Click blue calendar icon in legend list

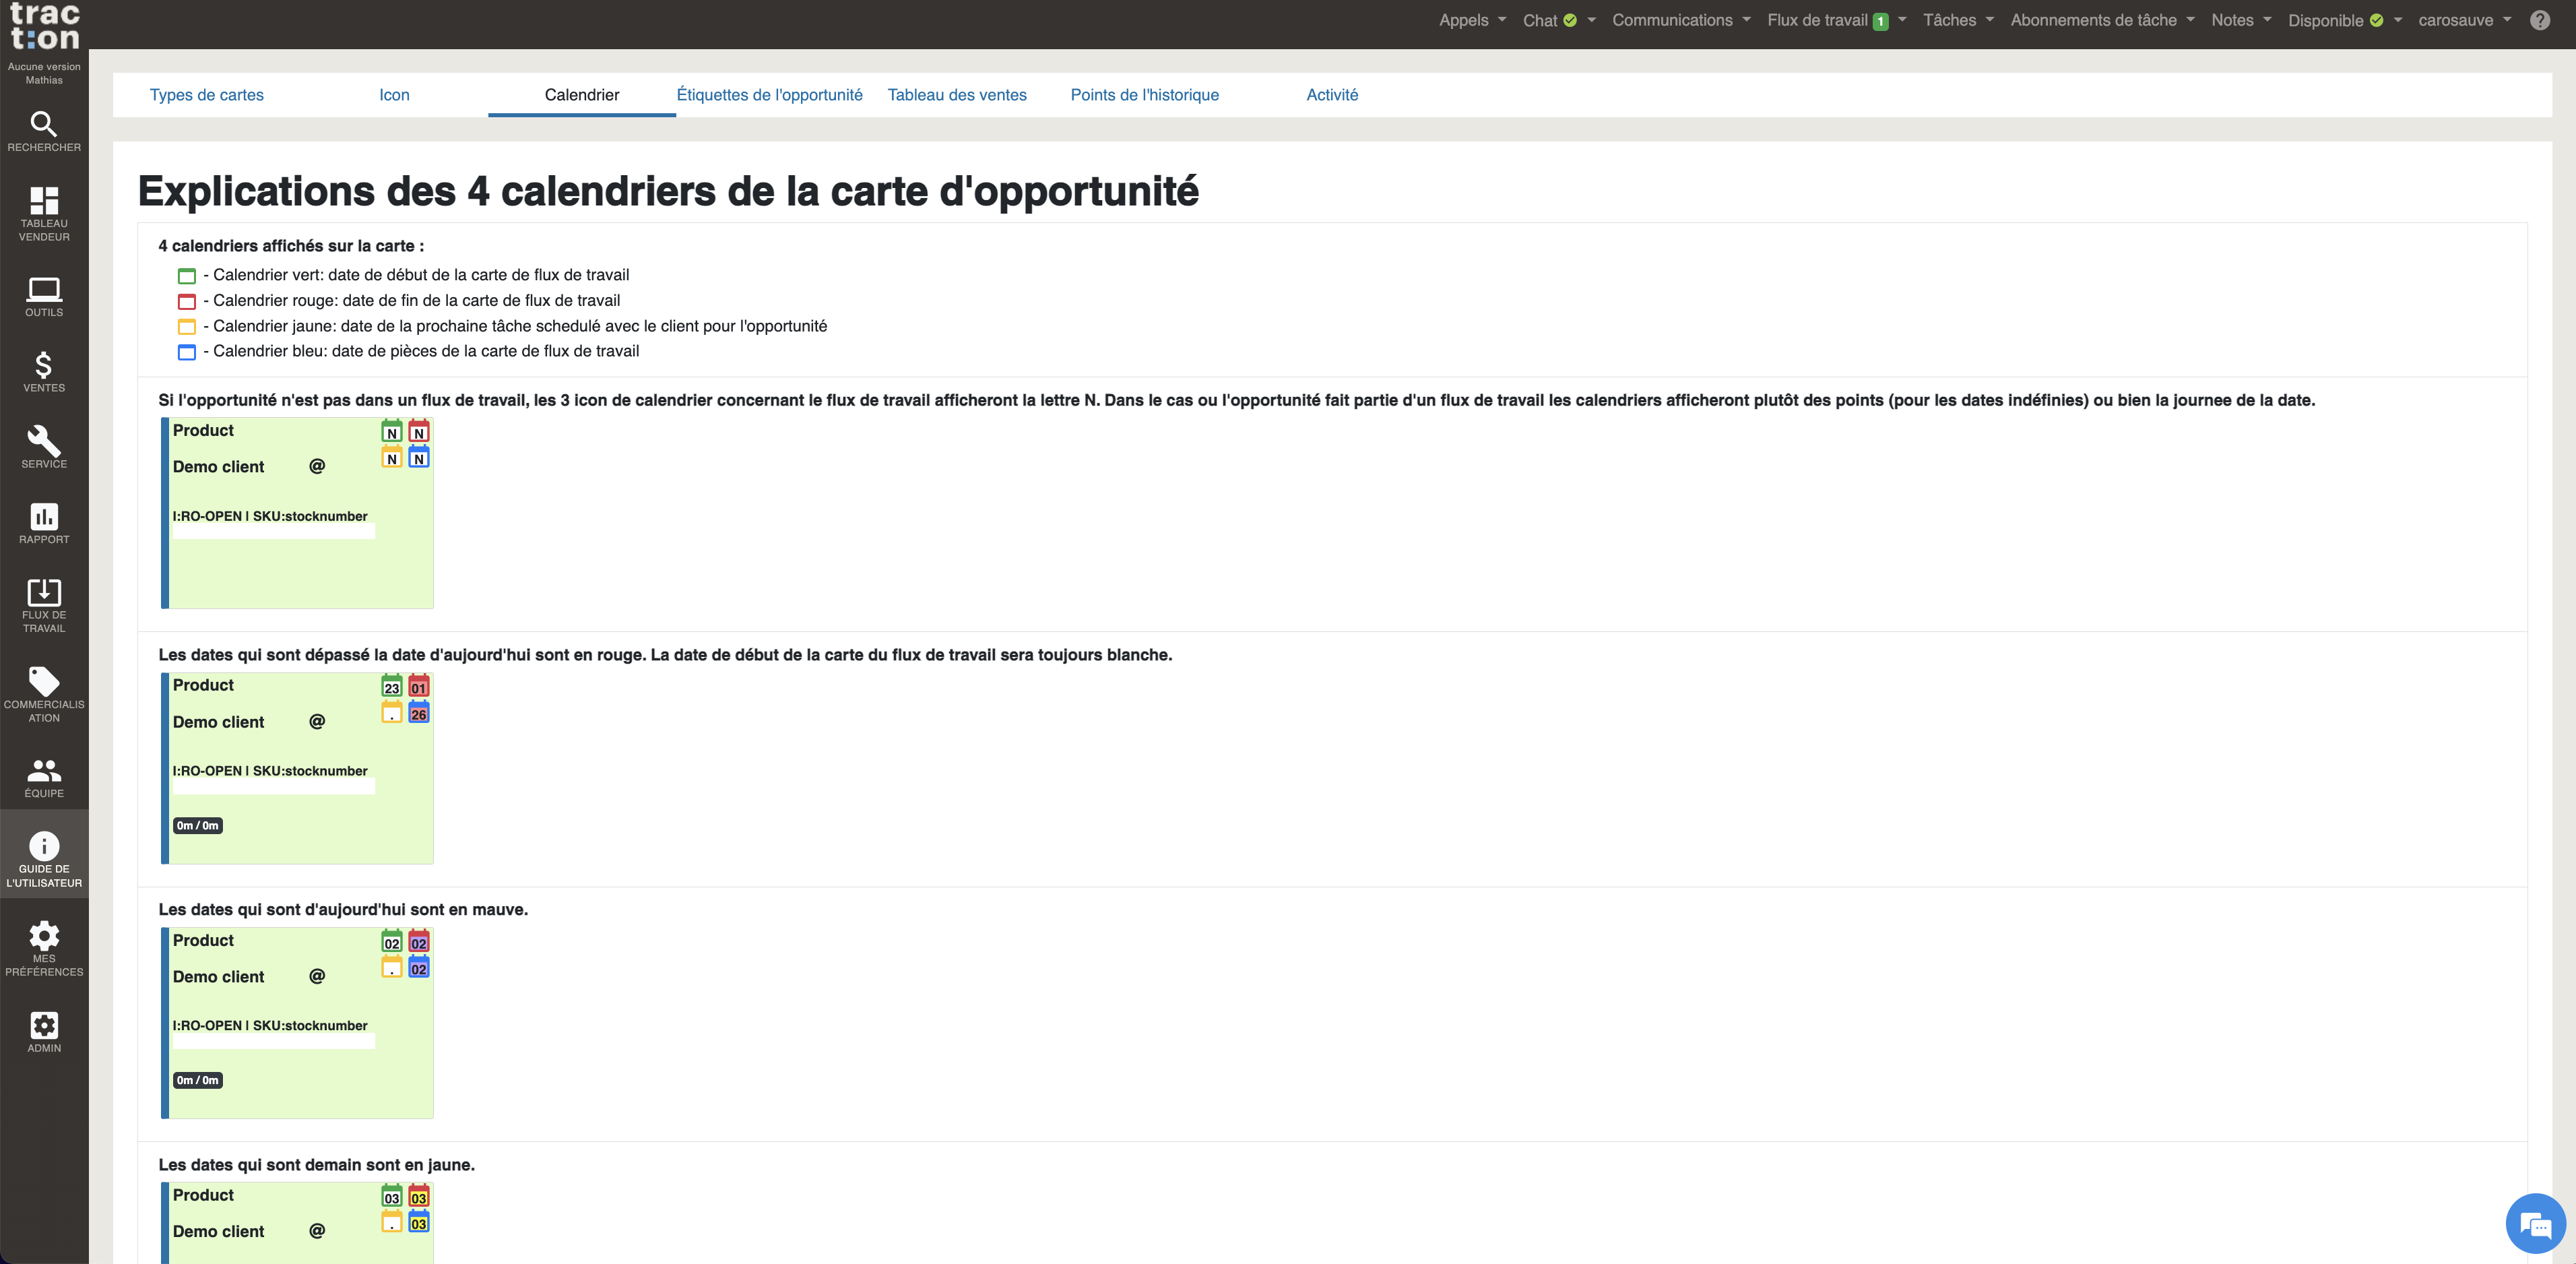coord(186,352)
